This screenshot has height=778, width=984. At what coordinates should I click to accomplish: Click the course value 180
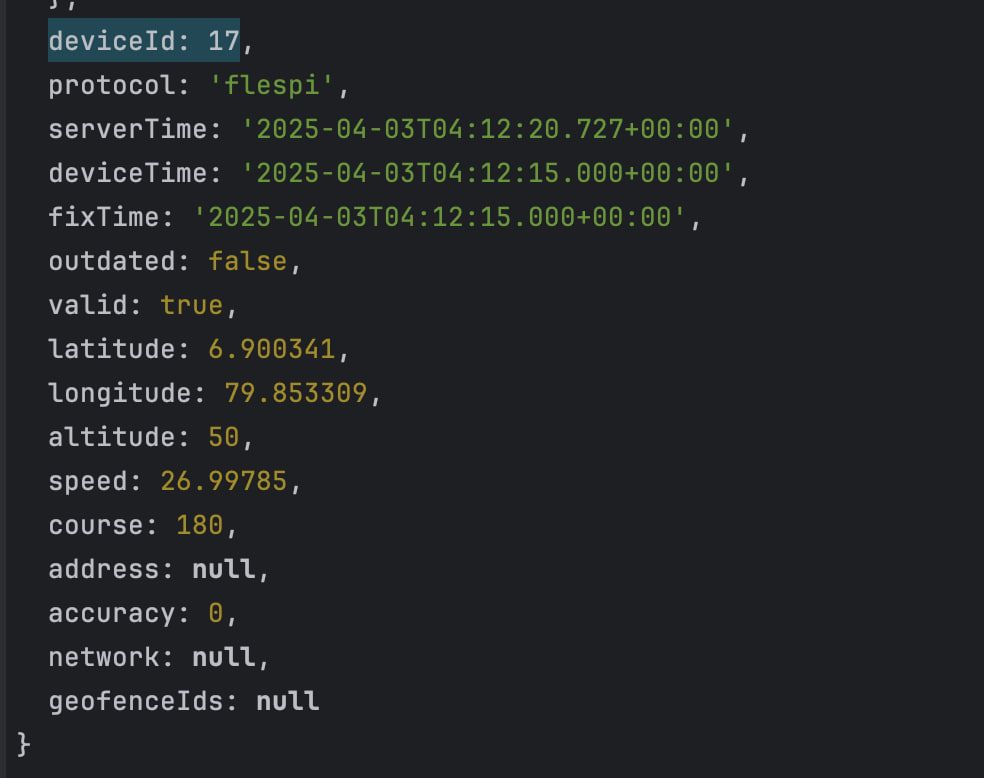pyautogui.click(x=200, y=525)
